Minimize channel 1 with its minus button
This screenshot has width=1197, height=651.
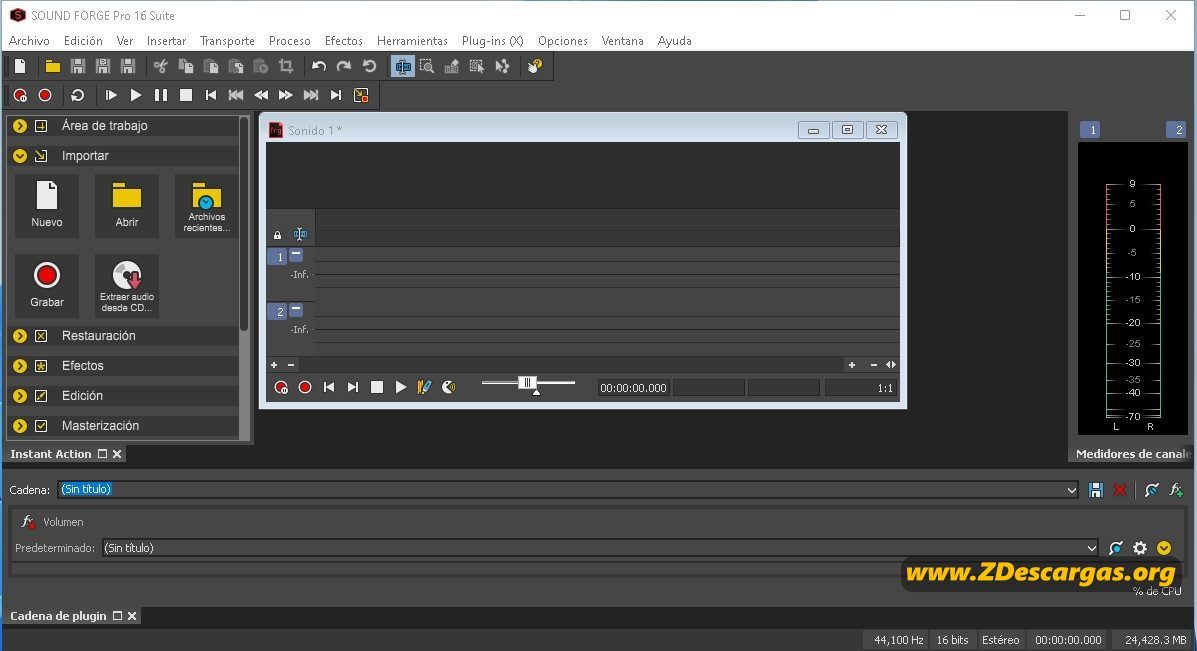[296, 255]
